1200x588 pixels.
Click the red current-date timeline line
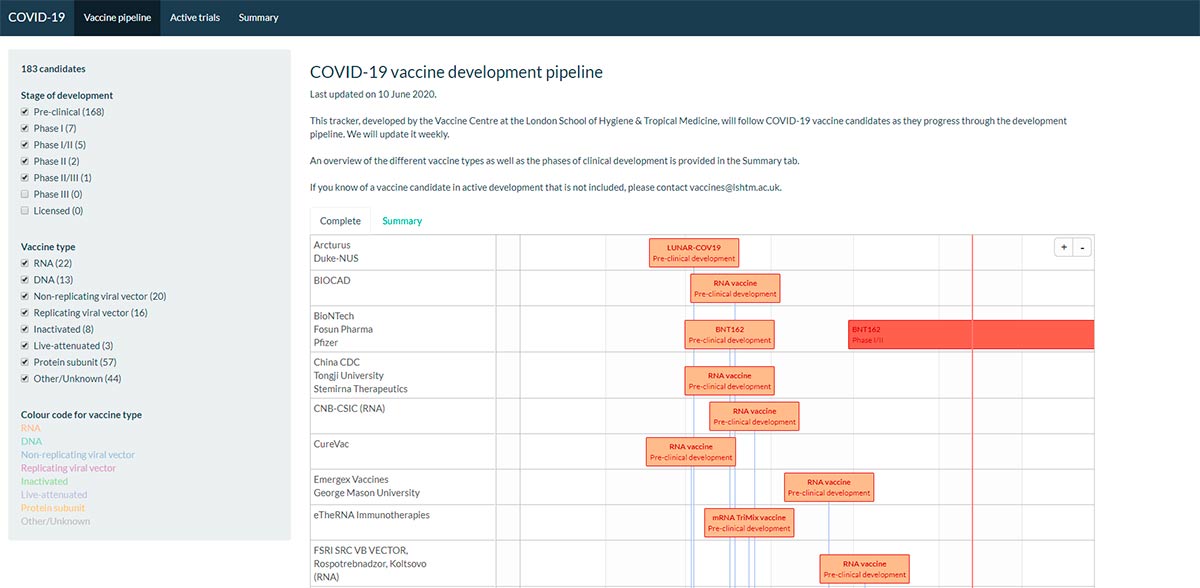tap(973, 410)
